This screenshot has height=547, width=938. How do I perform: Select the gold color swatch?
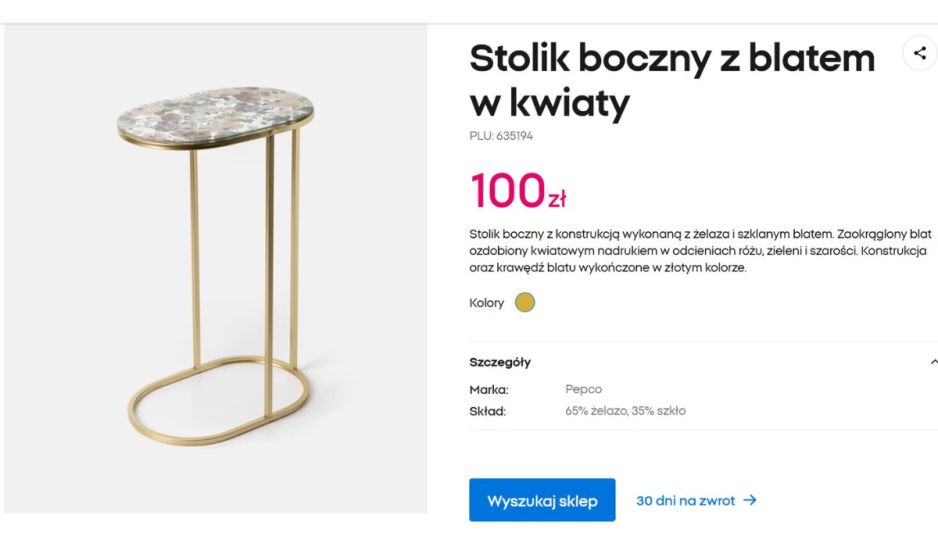pos(525,303)
